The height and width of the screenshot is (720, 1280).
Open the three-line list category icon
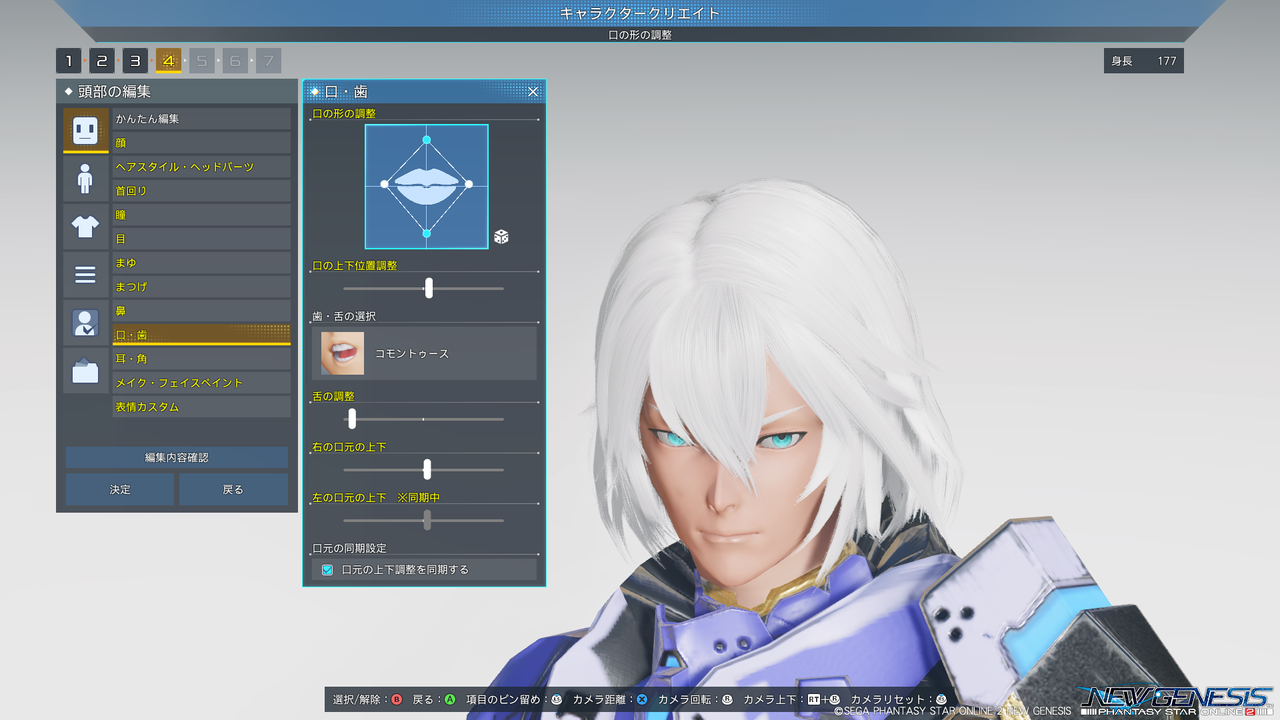pyautogui.click(x=86, y=275)
